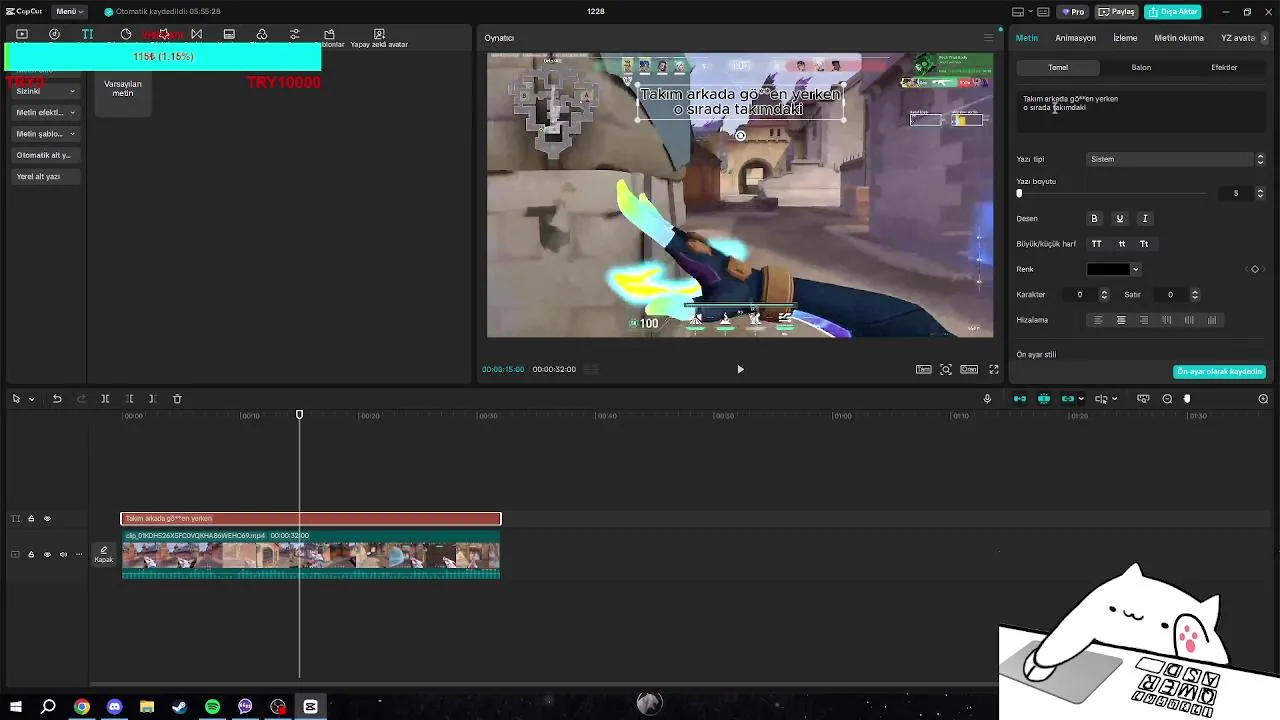1280x720 pixels.
Task: Select the Temel sub-tab
Action: 1058,67
